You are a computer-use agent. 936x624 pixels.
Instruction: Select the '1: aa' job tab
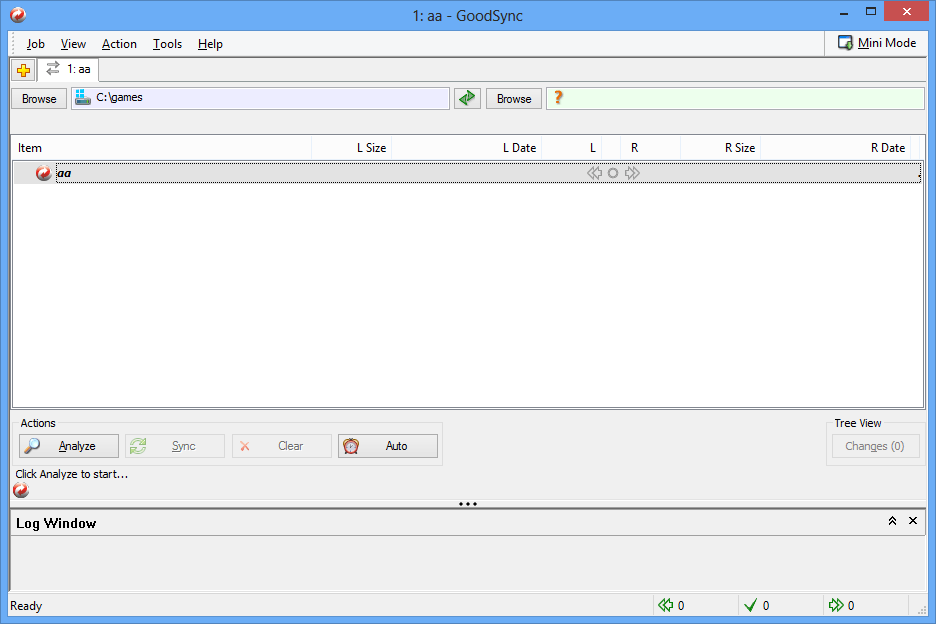click(69, 69)
